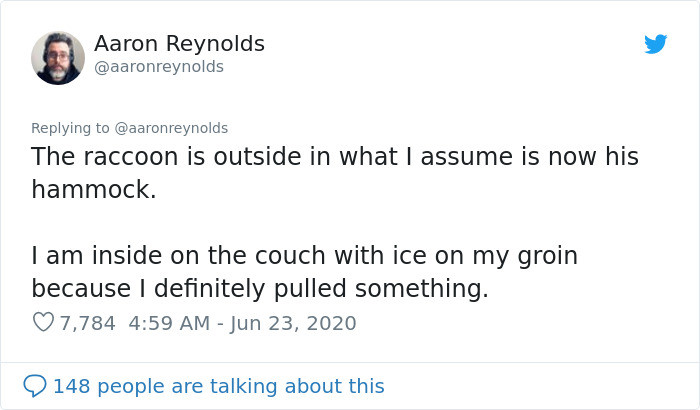Open the @aaronreynolds mention in the Replying to line
The image size is (700, 410).
pyautogui.click(x=172, y=128)
